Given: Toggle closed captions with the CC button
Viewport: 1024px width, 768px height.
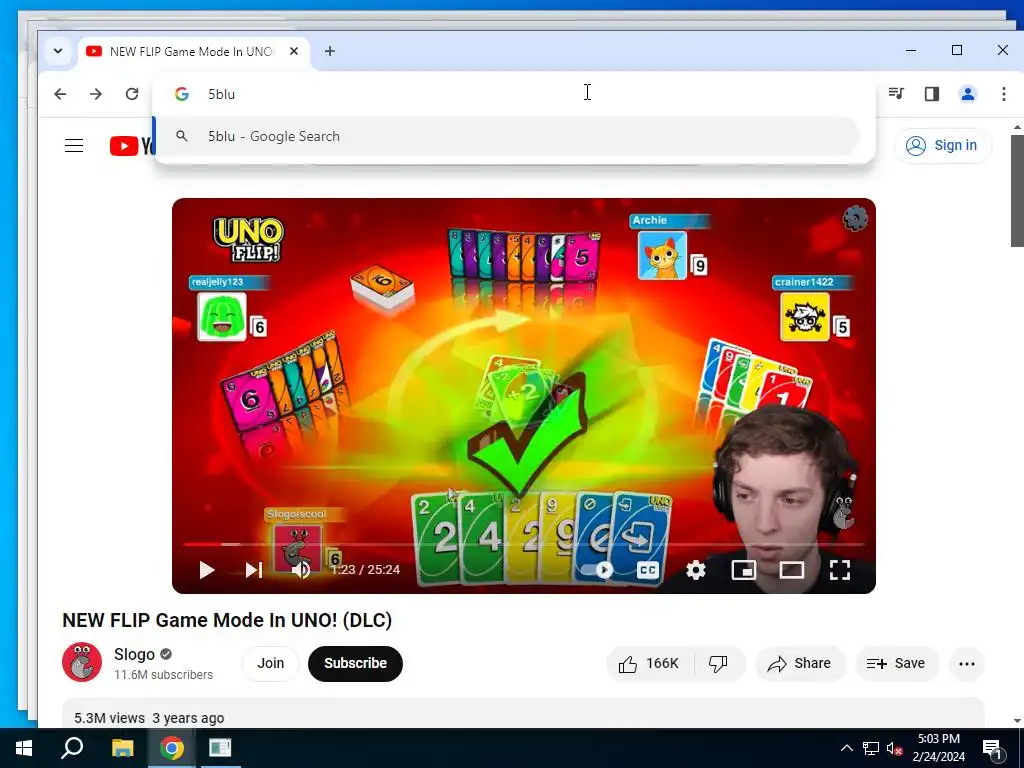Looking at the screenshot, I should (x=647, y=570).
